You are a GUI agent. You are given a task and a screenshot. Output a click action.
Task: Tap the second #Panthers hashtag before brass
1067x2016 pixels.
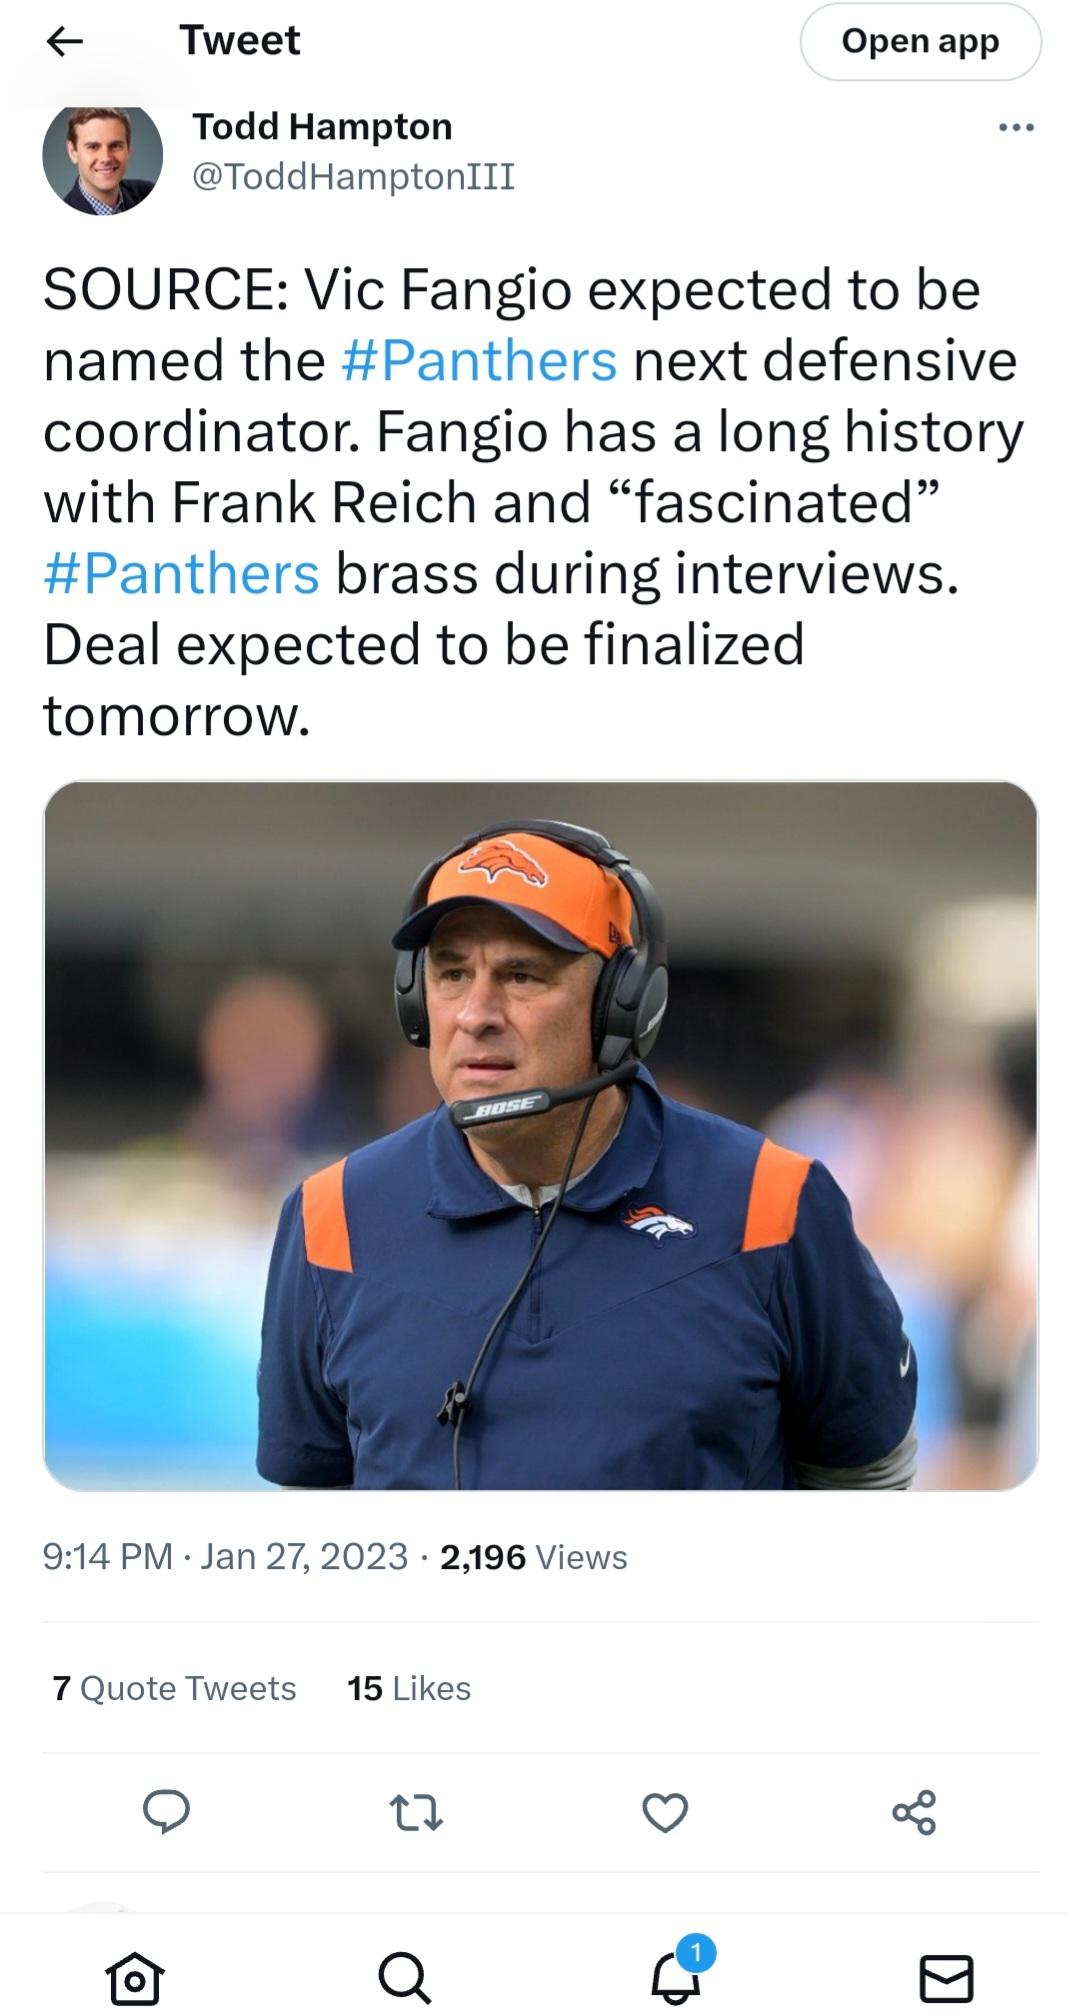[181, 573]
